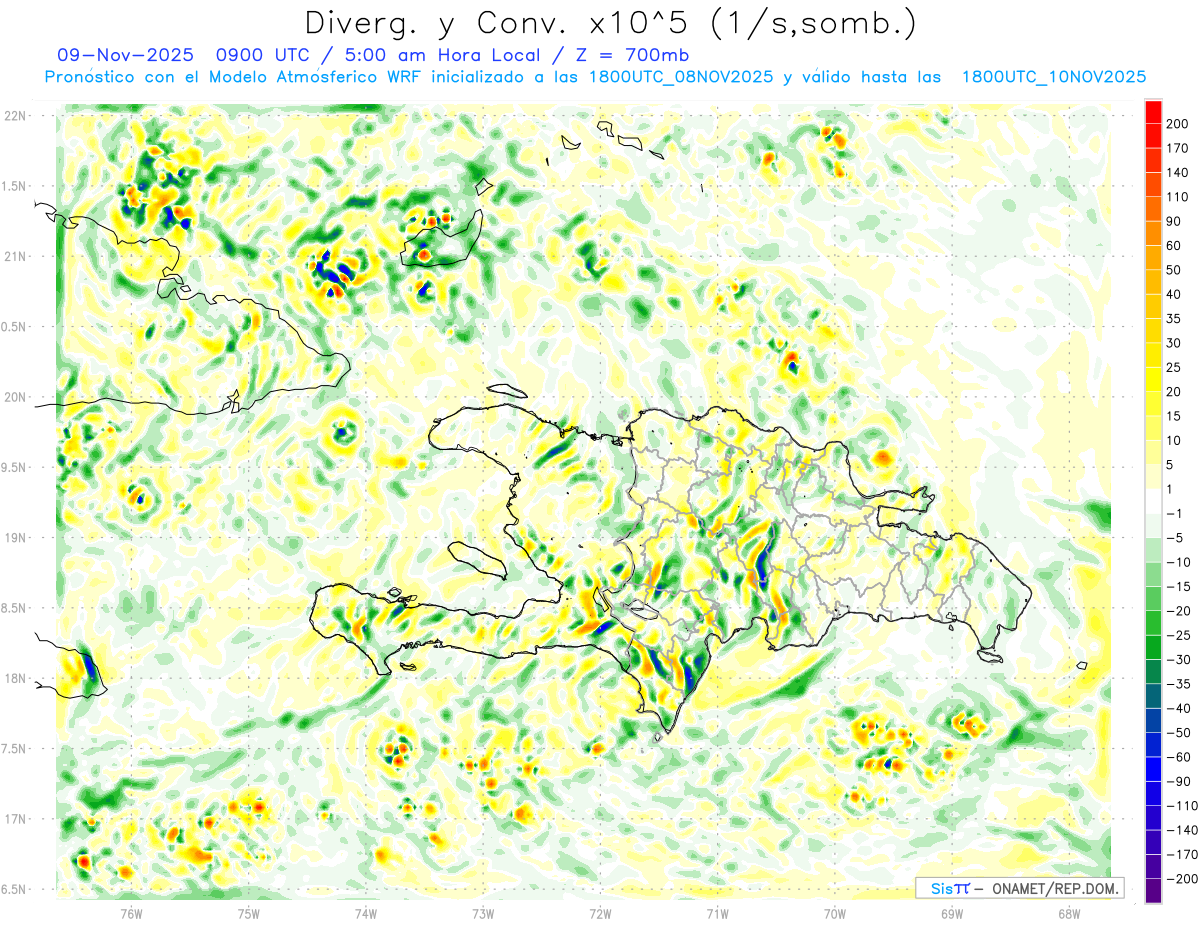
Task: Click the white colorbar segment between 1 and -1
Action: point(1153,501)
